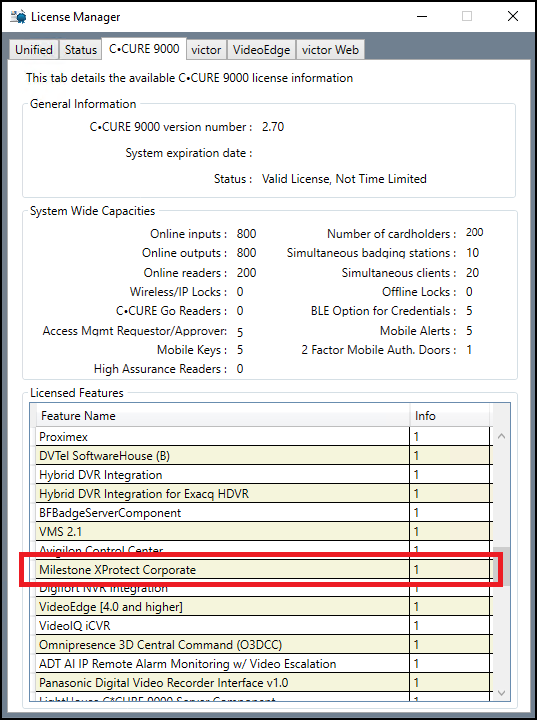Select the Milestone XProtect Corporate row
Viewport: 537px width, 720px height.
point(263,569)
